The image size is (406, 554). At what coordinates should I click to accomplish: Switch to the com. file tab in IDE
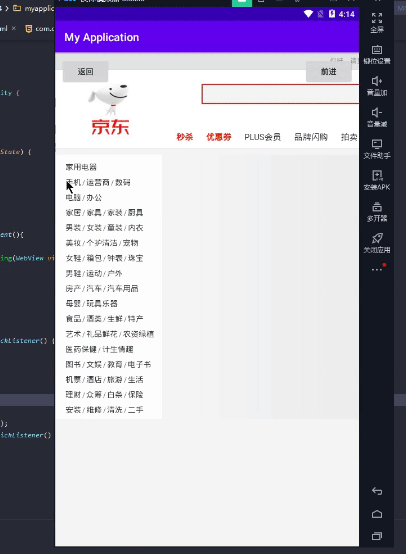40,29
